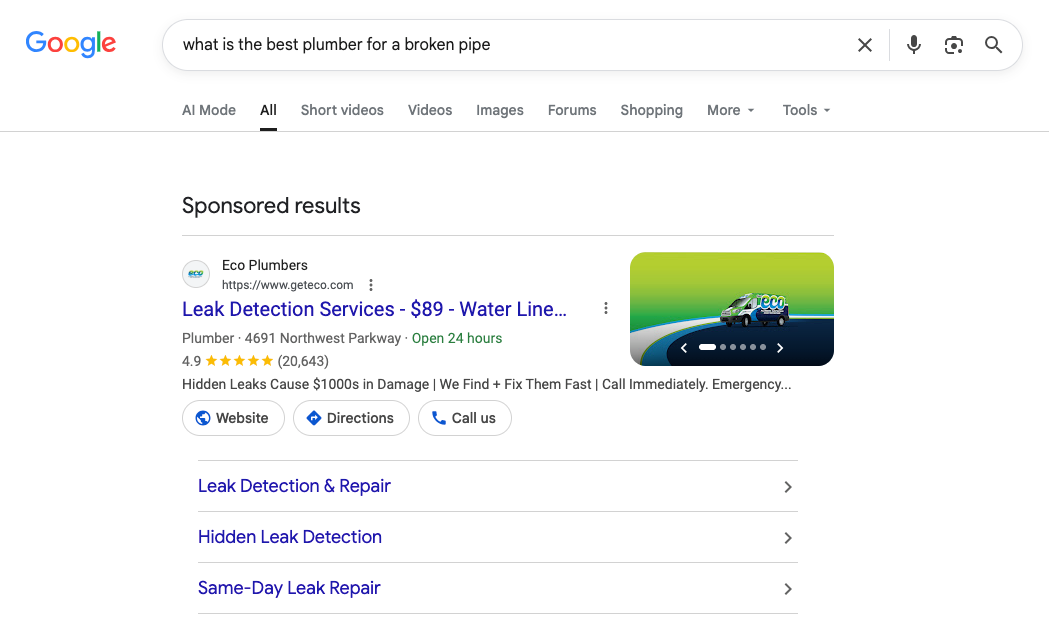
Task: Click the Call us button
Action: coord(465,418)
